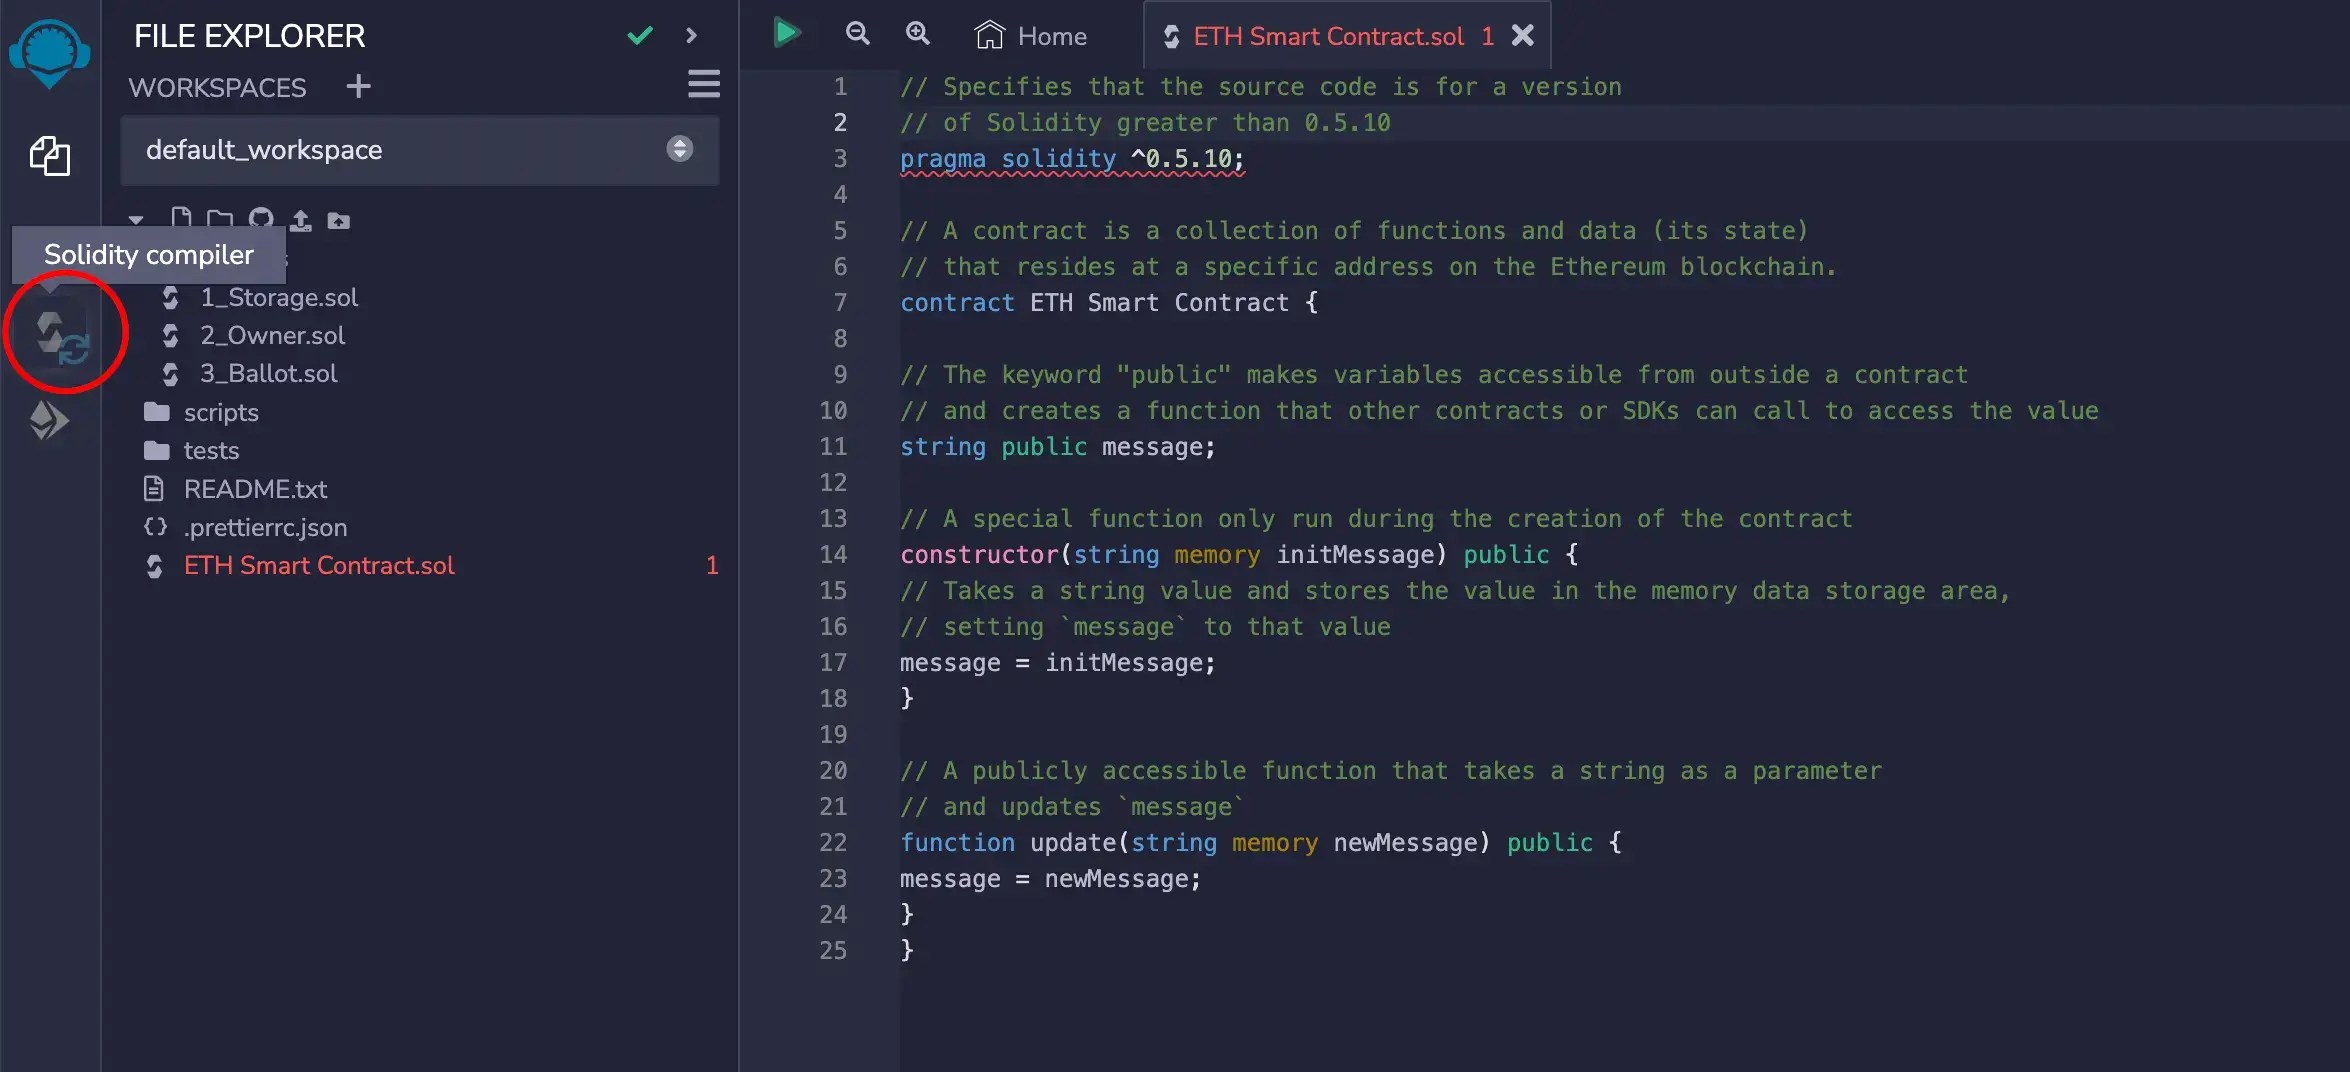Screen dimensions: 2350x1072
Task: Open the 3_Ballot.sol contract file
Action: click(267, 373)
